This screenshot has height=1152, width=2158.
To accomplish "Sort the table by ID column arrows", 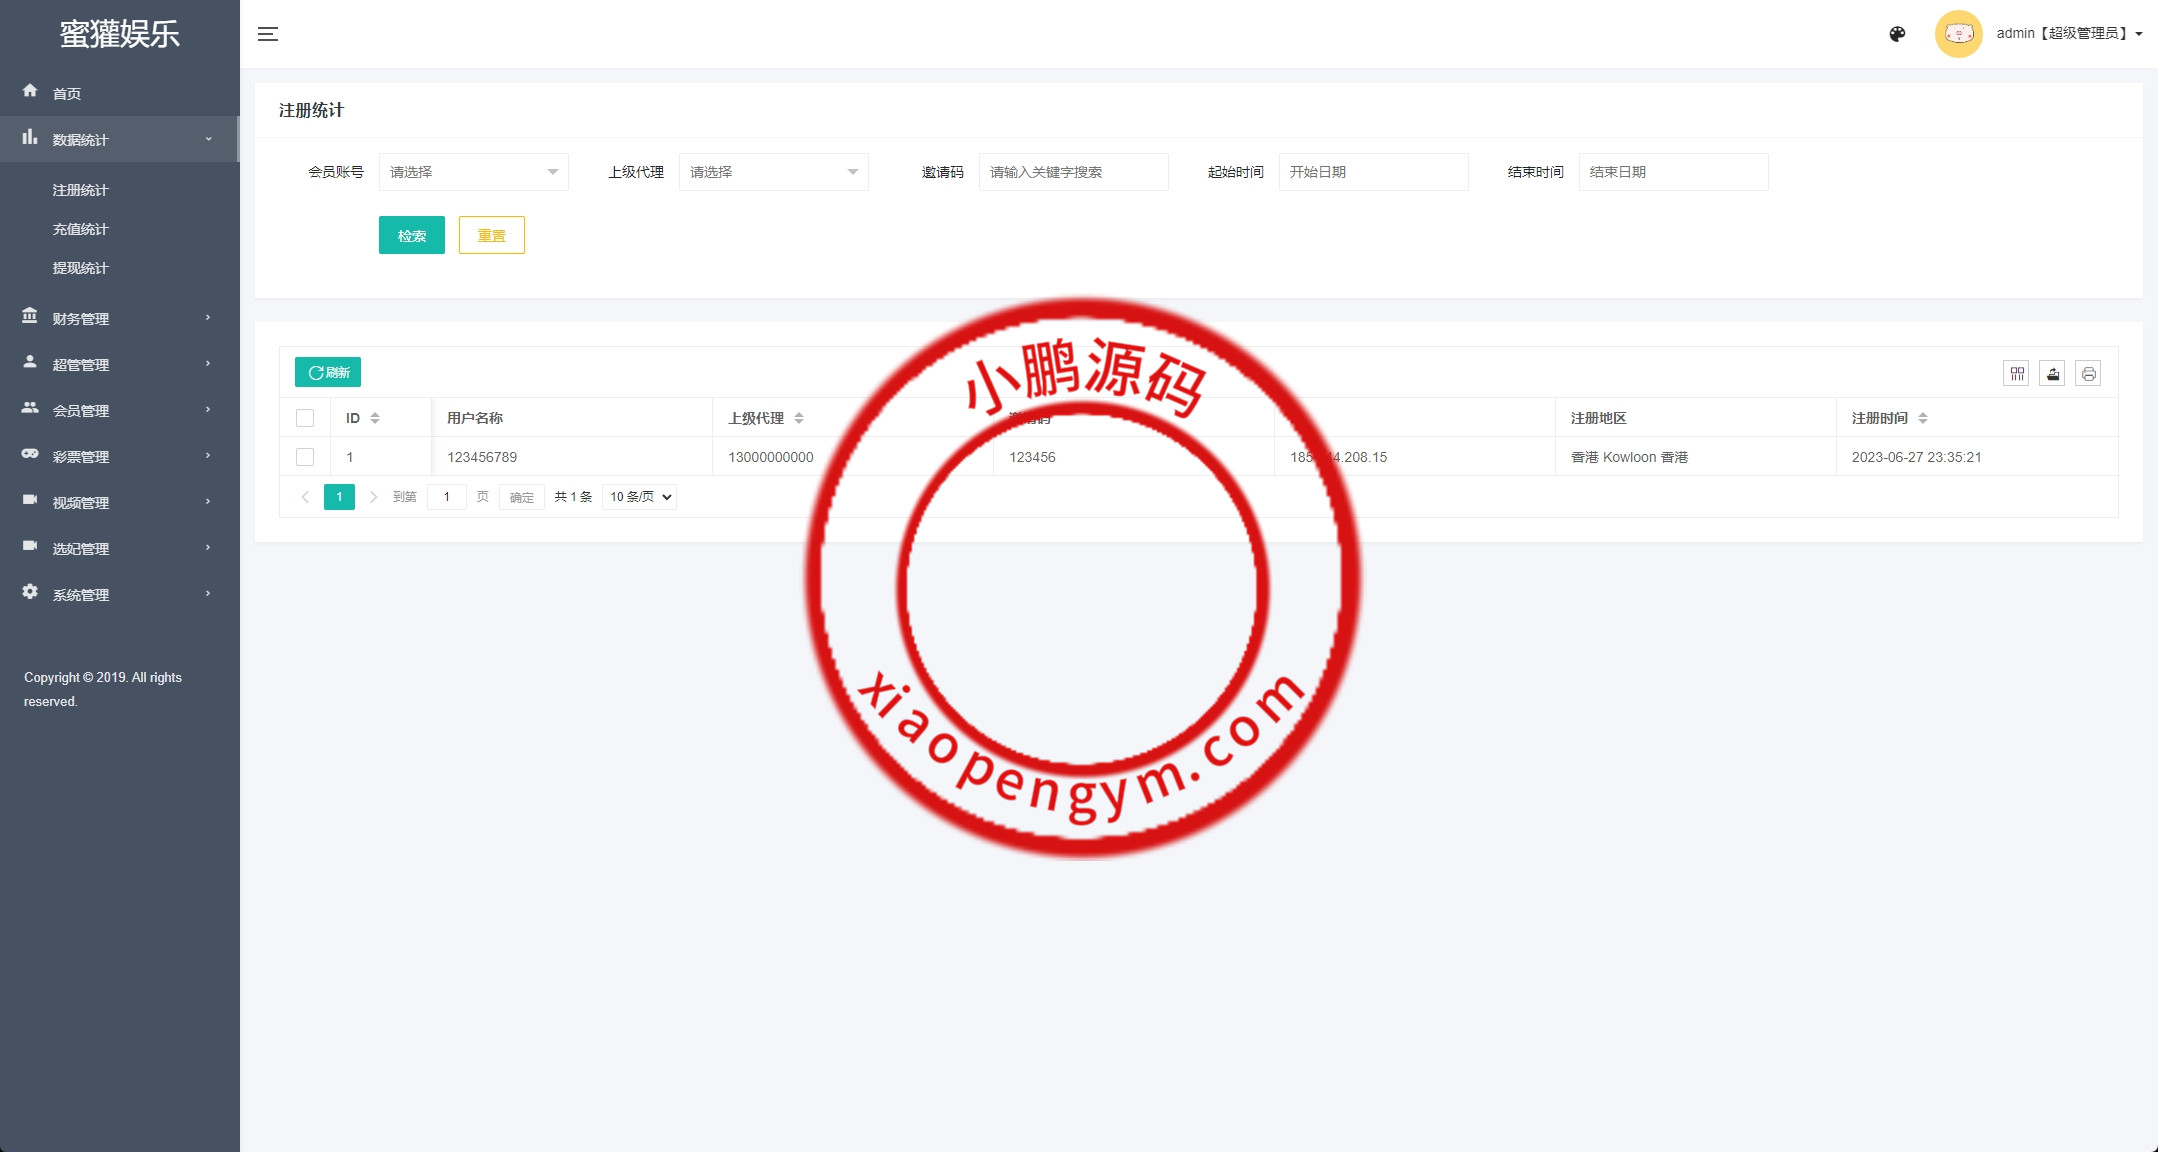I will click(375, 418).
